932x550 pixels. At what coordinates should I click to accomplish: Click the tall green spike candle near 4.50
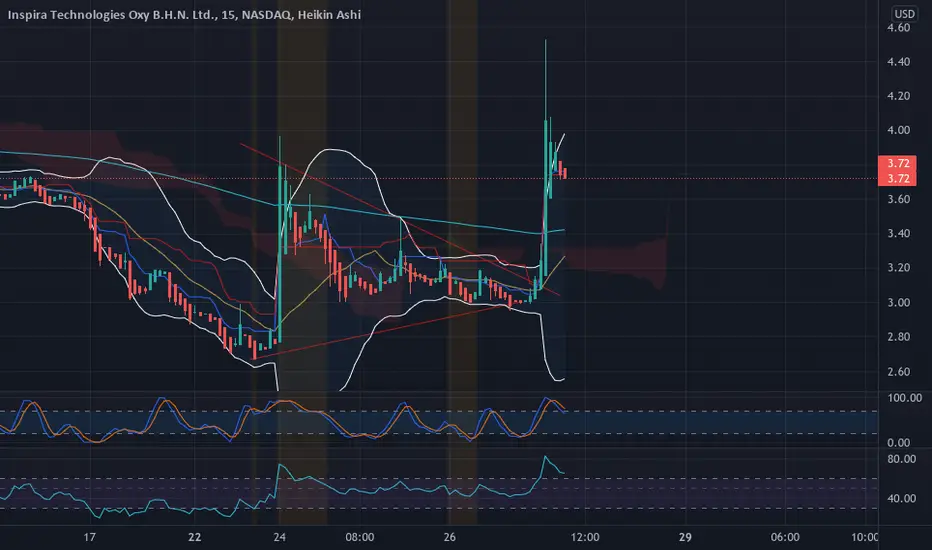point(546,158)
